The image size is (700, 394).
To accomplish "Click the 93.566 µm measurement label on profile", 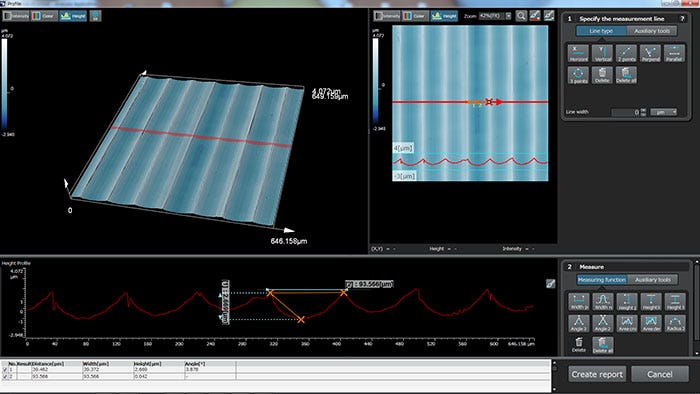I will (369, 284).
